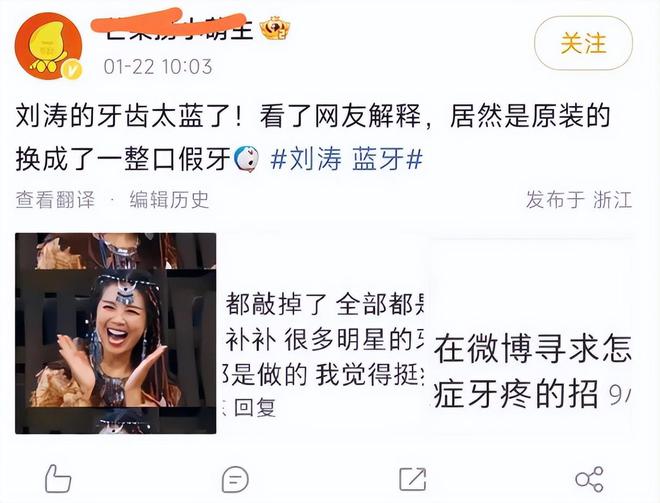The image size is (660, 503).
Task: Tap the 01-22 10:03 timestamp
Action: 158,67
